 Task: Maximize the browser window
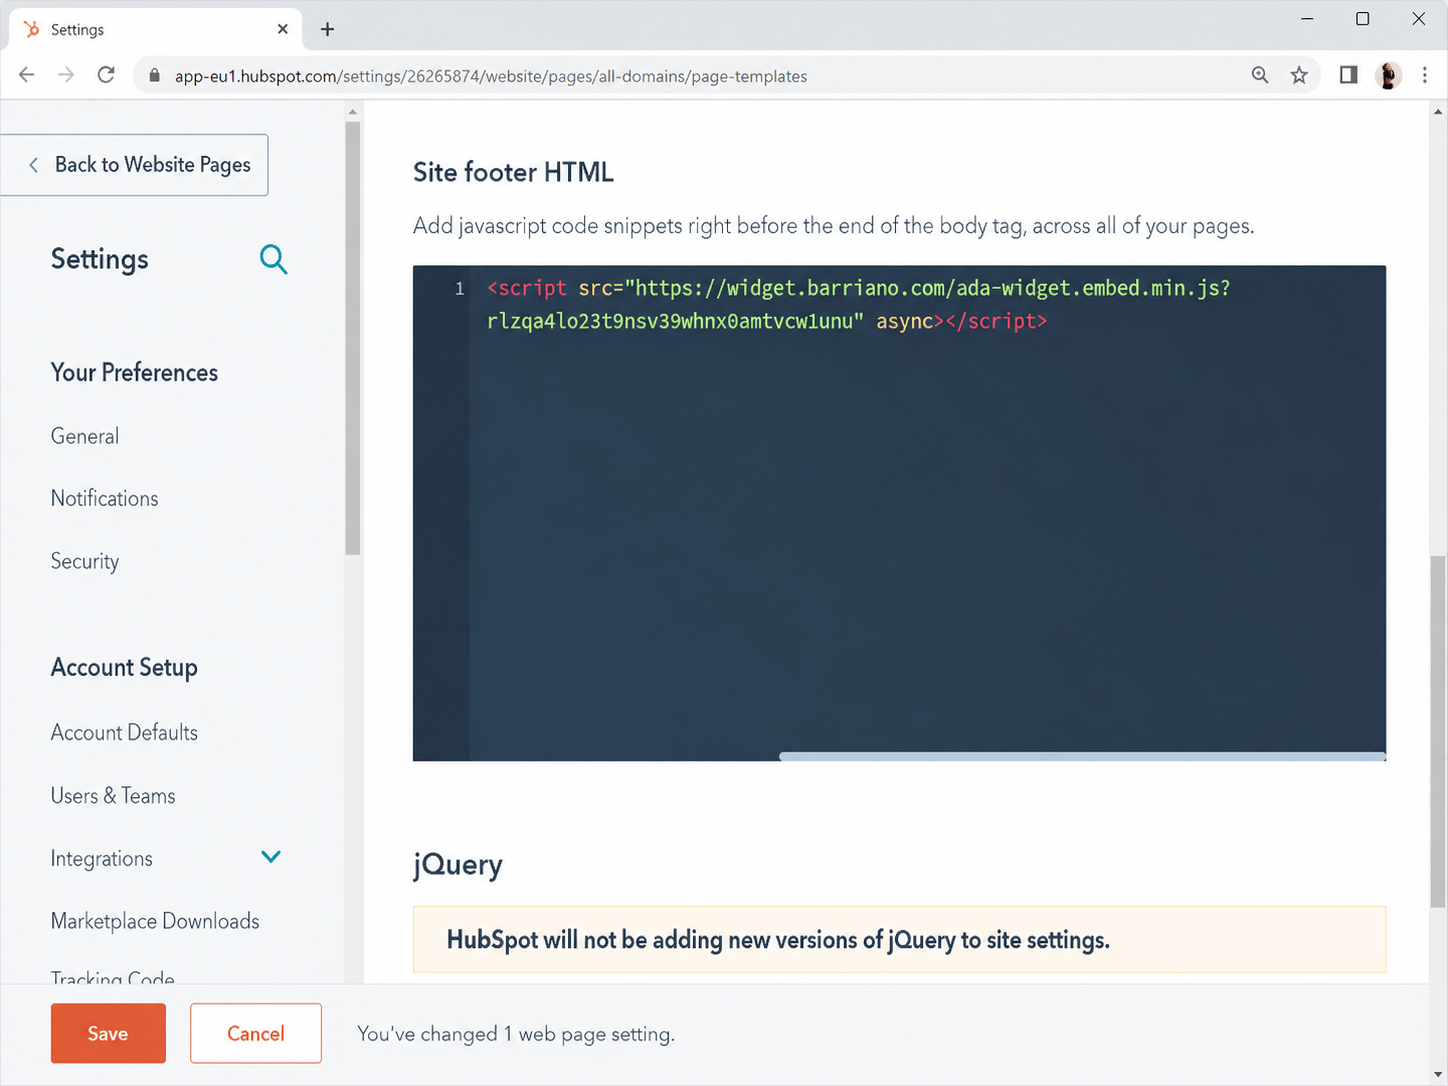coord(1362,19)
